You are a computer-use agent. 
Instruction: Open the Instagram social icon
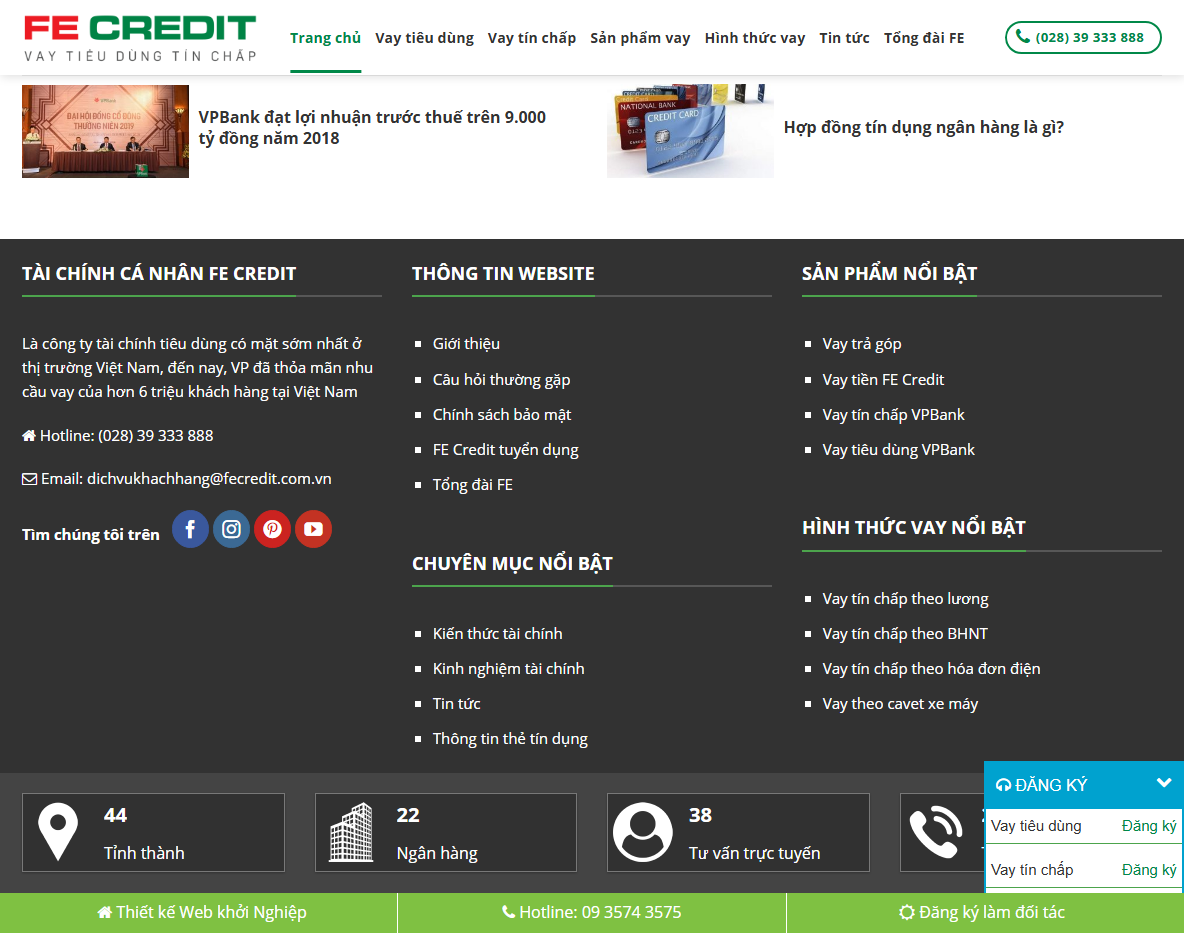tap(231, 529)
